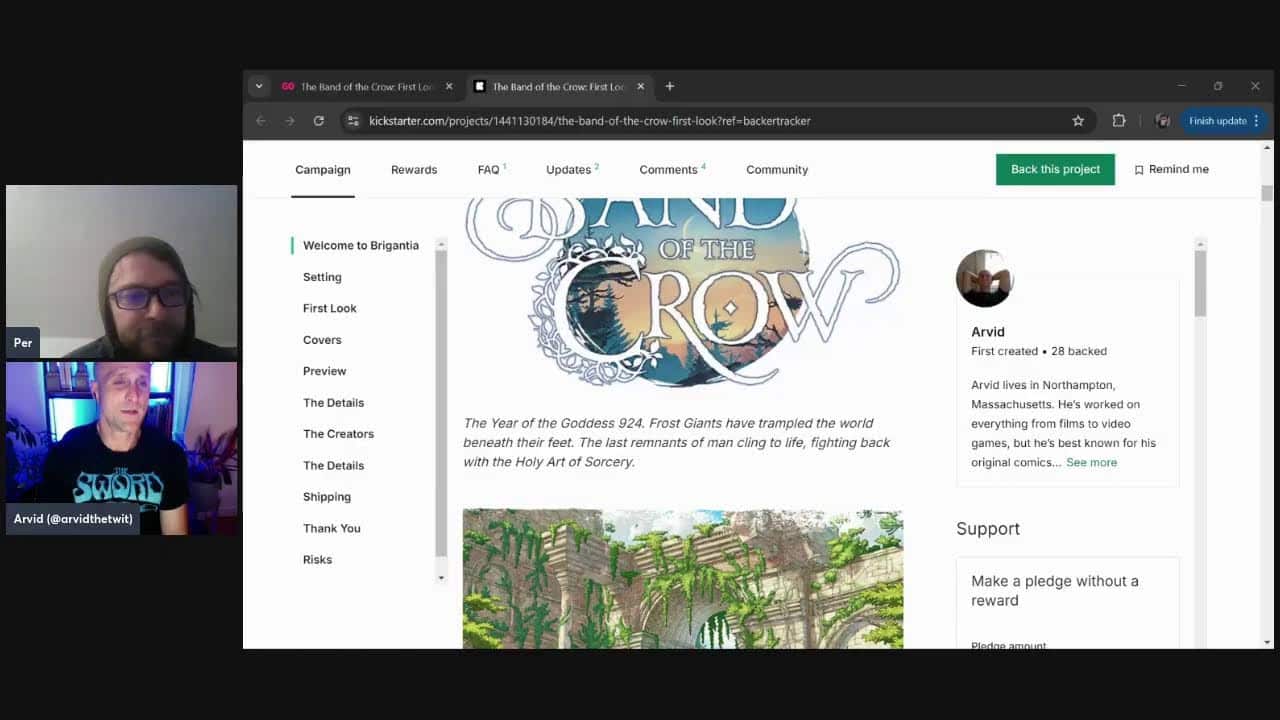Screen dimensions: 1280x720
Task: Open the Updates tab
Action: (568, 170)
